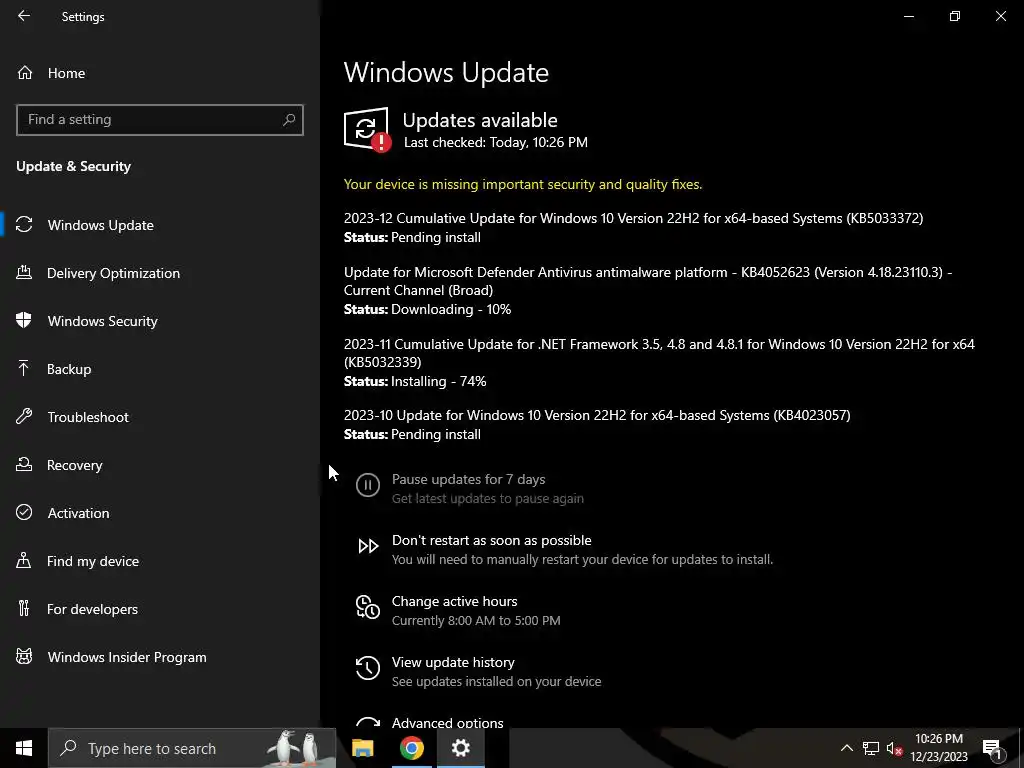
Task: Click the Delivery Optimization icon
Action: pyautogui.click(x=24, y=272)
